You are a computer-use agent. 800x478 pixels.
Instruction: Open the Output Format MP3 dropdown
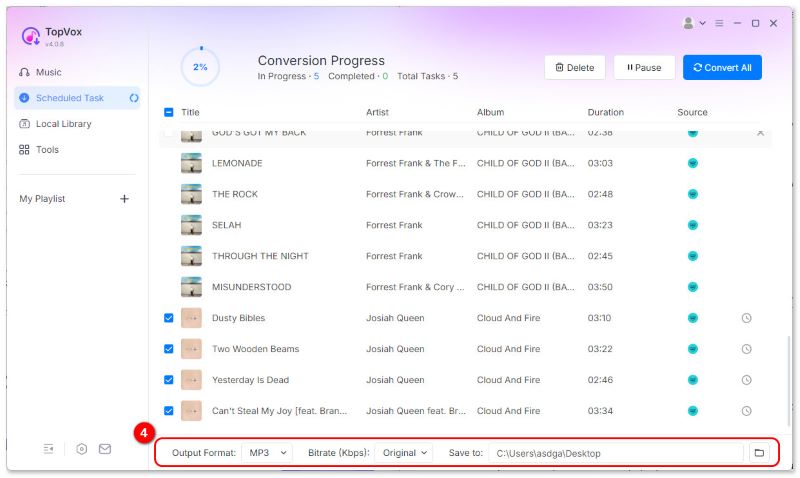tap(267, 453)
